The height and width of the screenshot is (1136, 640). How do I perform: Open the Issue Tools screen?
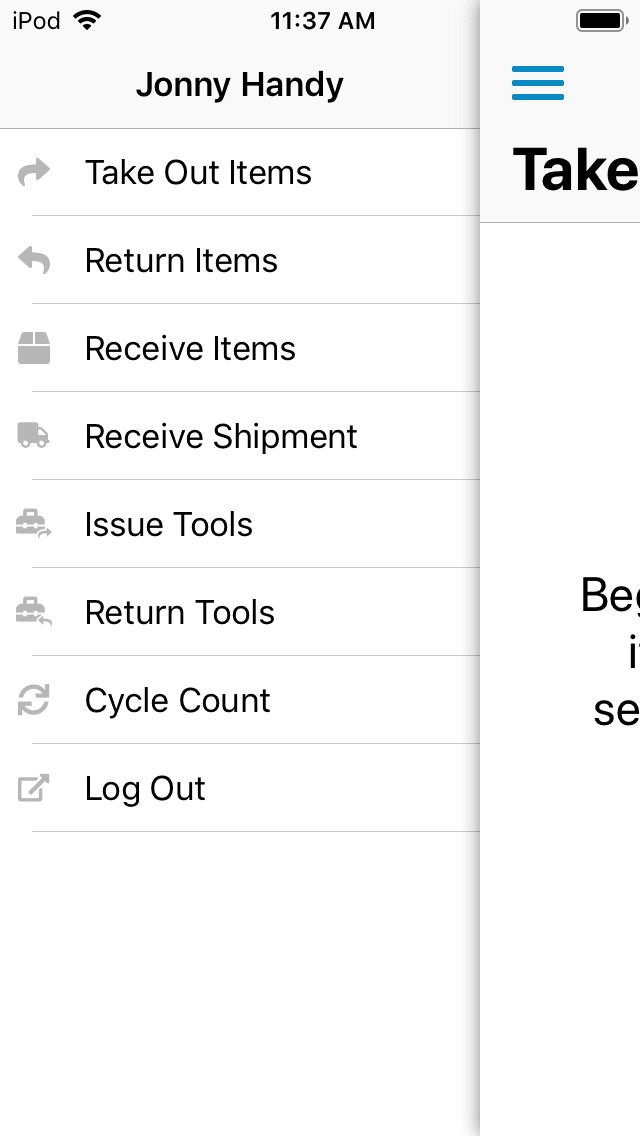pyautogui.click(x=169, y=525)
